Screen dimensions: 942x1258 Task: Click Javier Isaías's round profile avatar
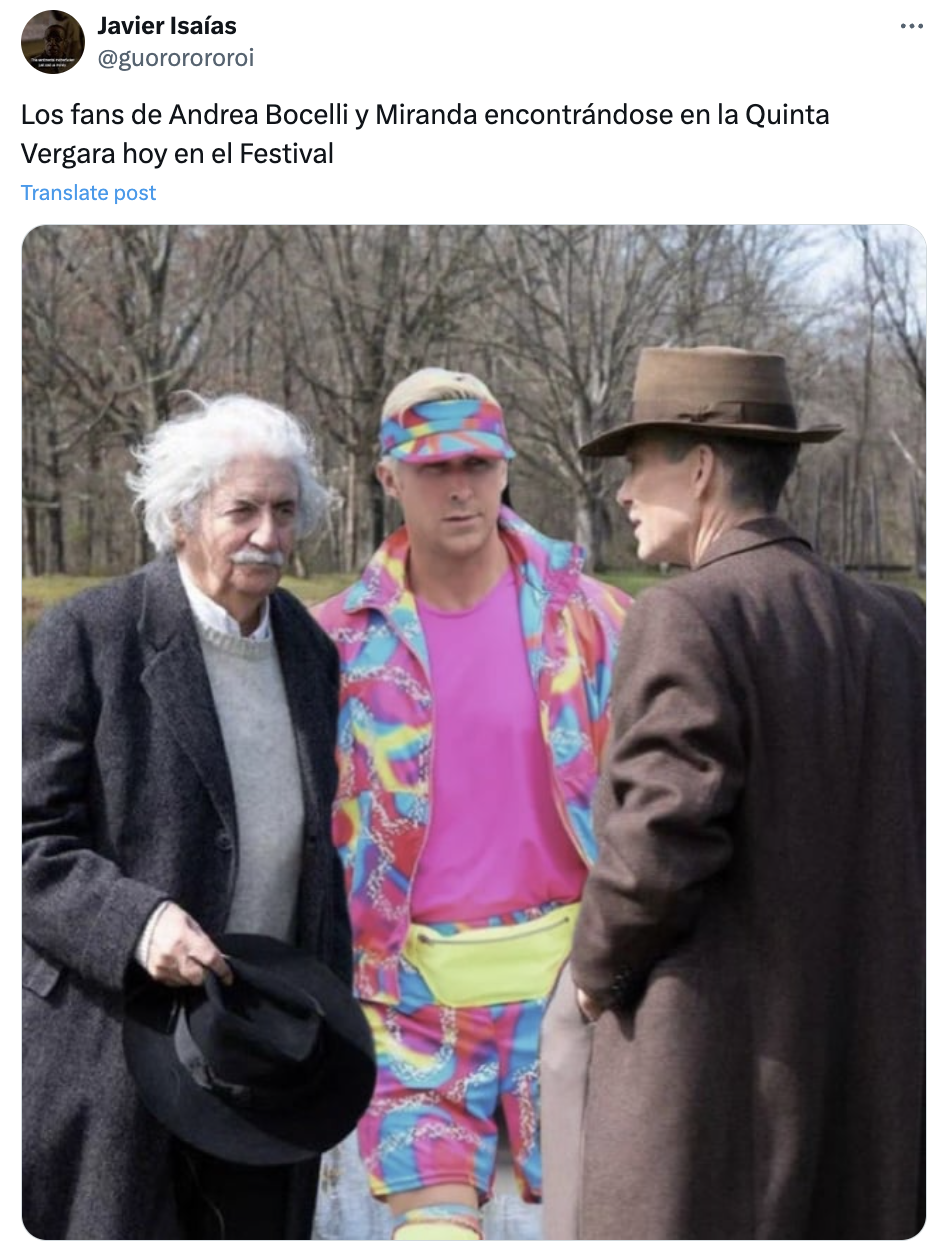click(53, 42)
